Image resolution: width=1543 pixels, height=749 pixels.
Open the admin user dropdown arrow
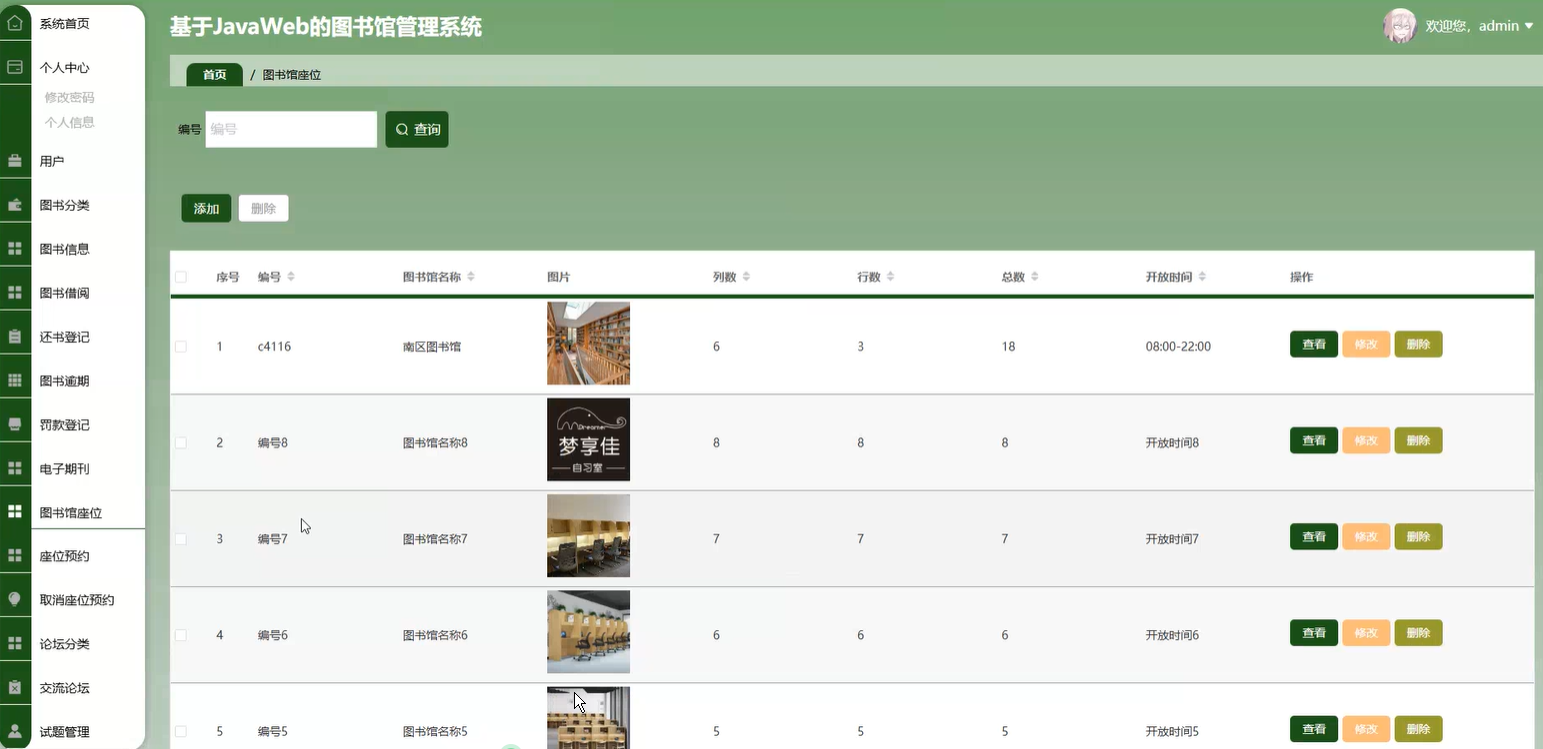(x=1529, y=26)
